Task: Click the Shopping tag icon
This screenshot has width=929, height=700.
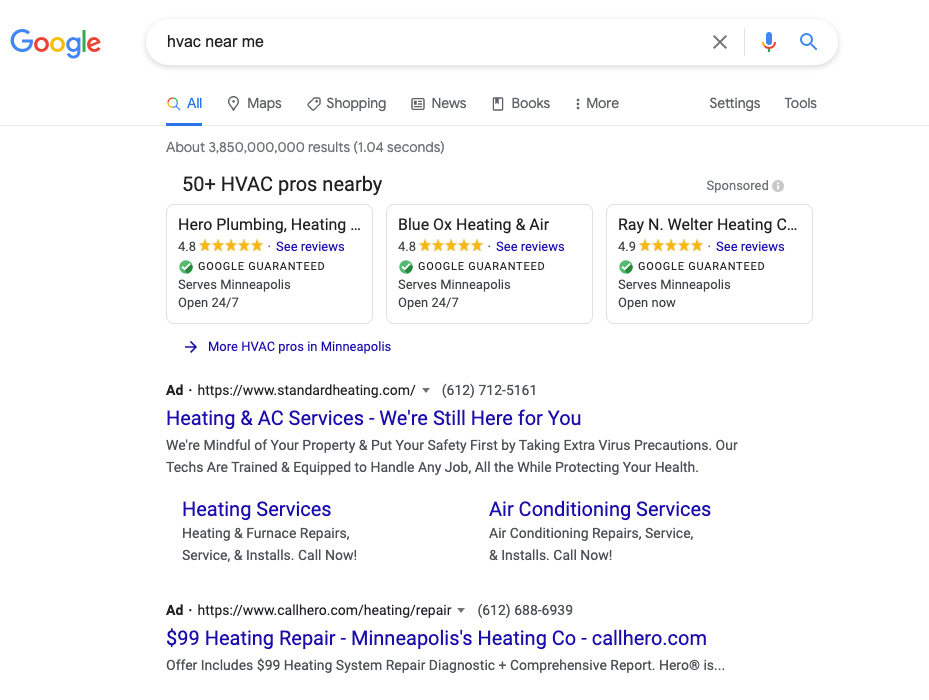Action: coord(312,103)
